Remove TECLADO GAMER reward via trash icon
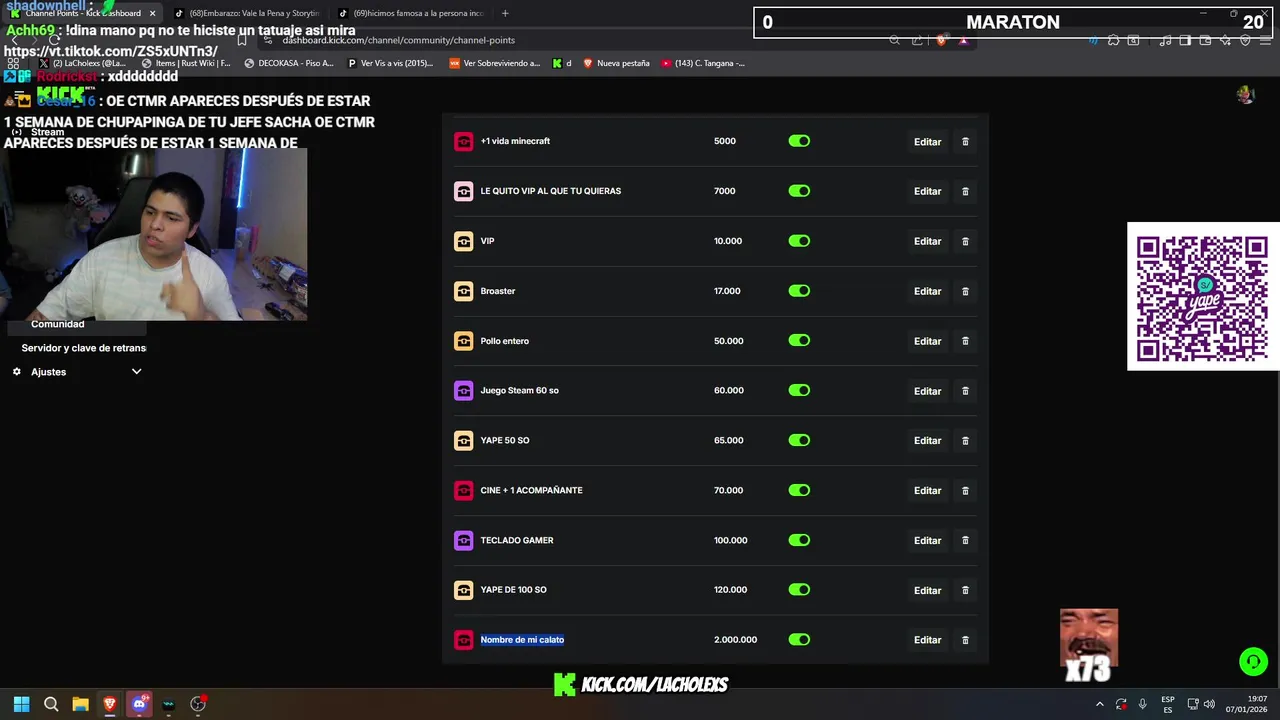The image size is (1280, 720). coord(965,540)
